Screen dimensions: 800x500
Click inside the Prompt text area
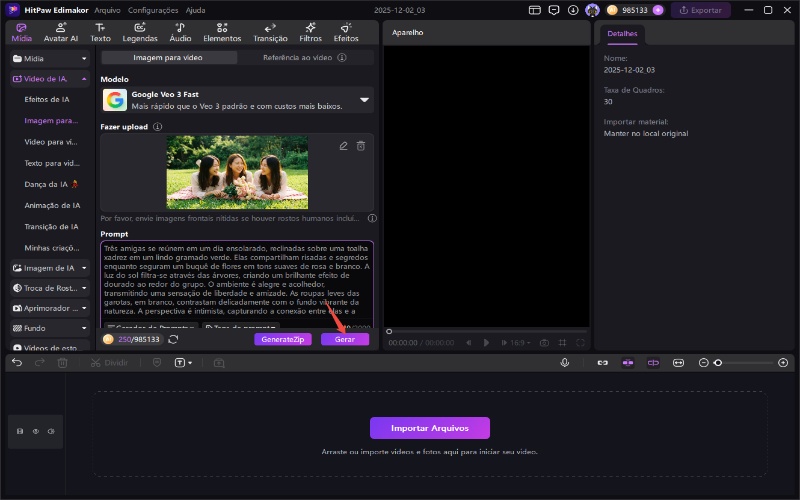[x=236, y=280]
